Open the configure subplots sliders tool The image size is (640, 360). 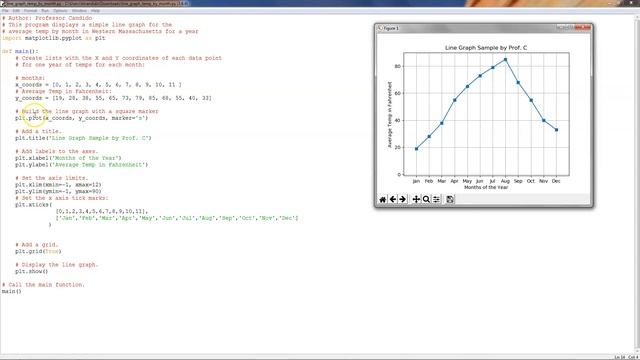(436, 199)
